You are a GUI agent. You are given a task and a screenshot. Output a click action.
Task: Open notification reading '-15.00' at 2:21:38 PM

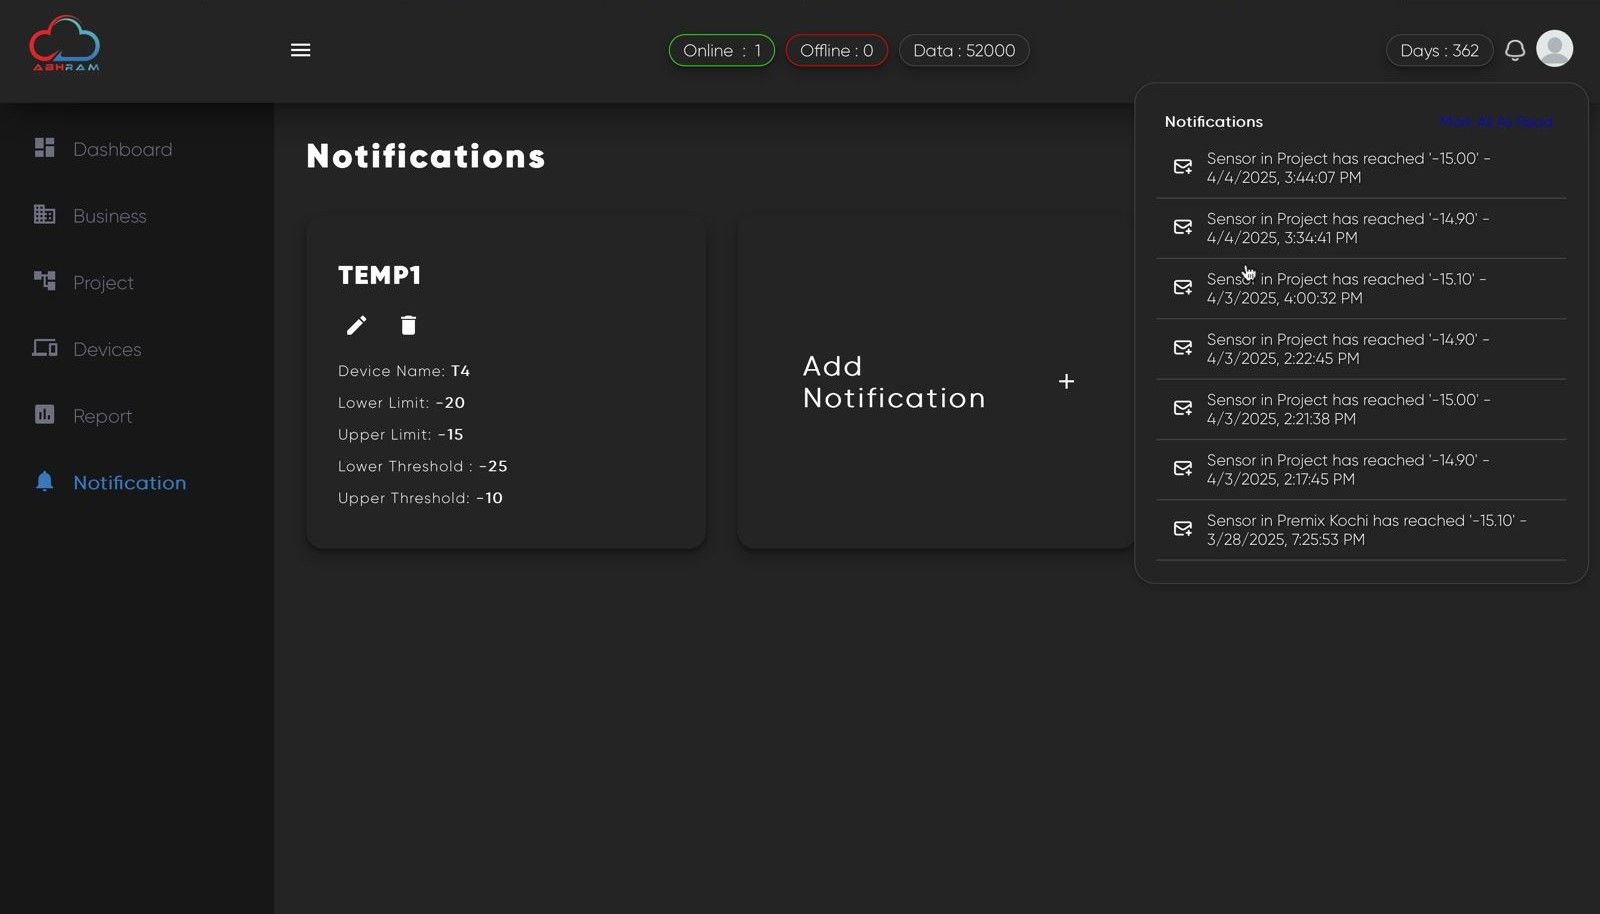1361,409
